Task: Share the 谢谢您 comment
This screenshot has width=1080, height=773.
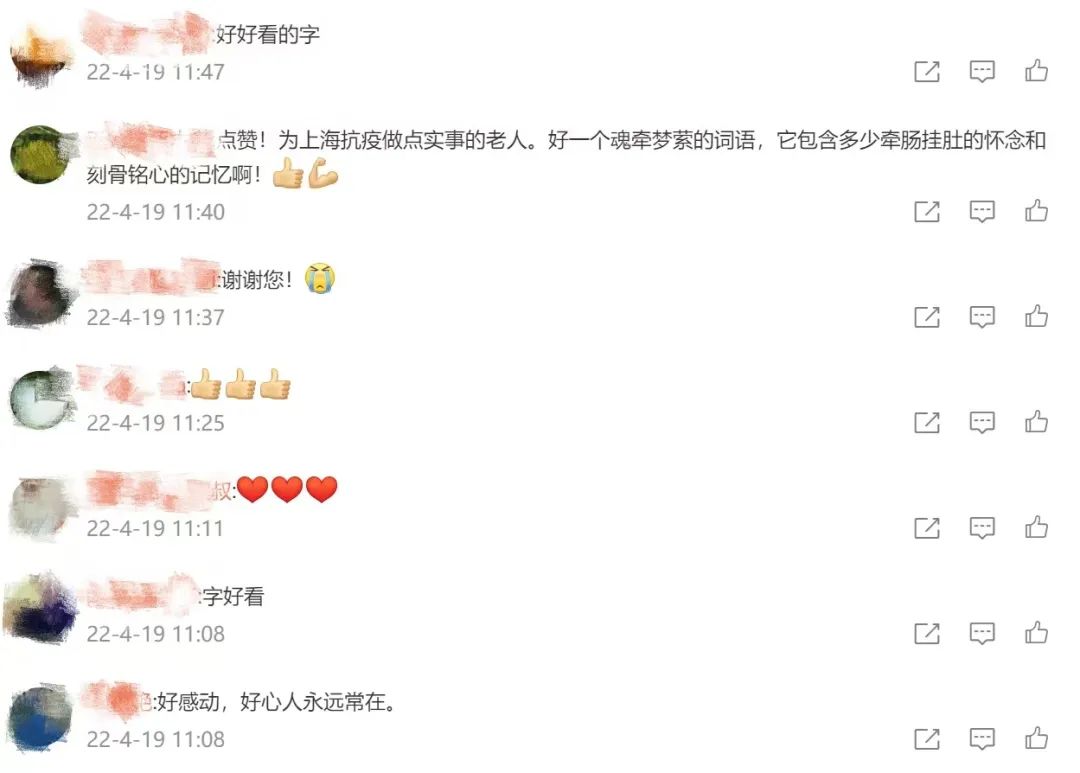Action: [926, 317]
